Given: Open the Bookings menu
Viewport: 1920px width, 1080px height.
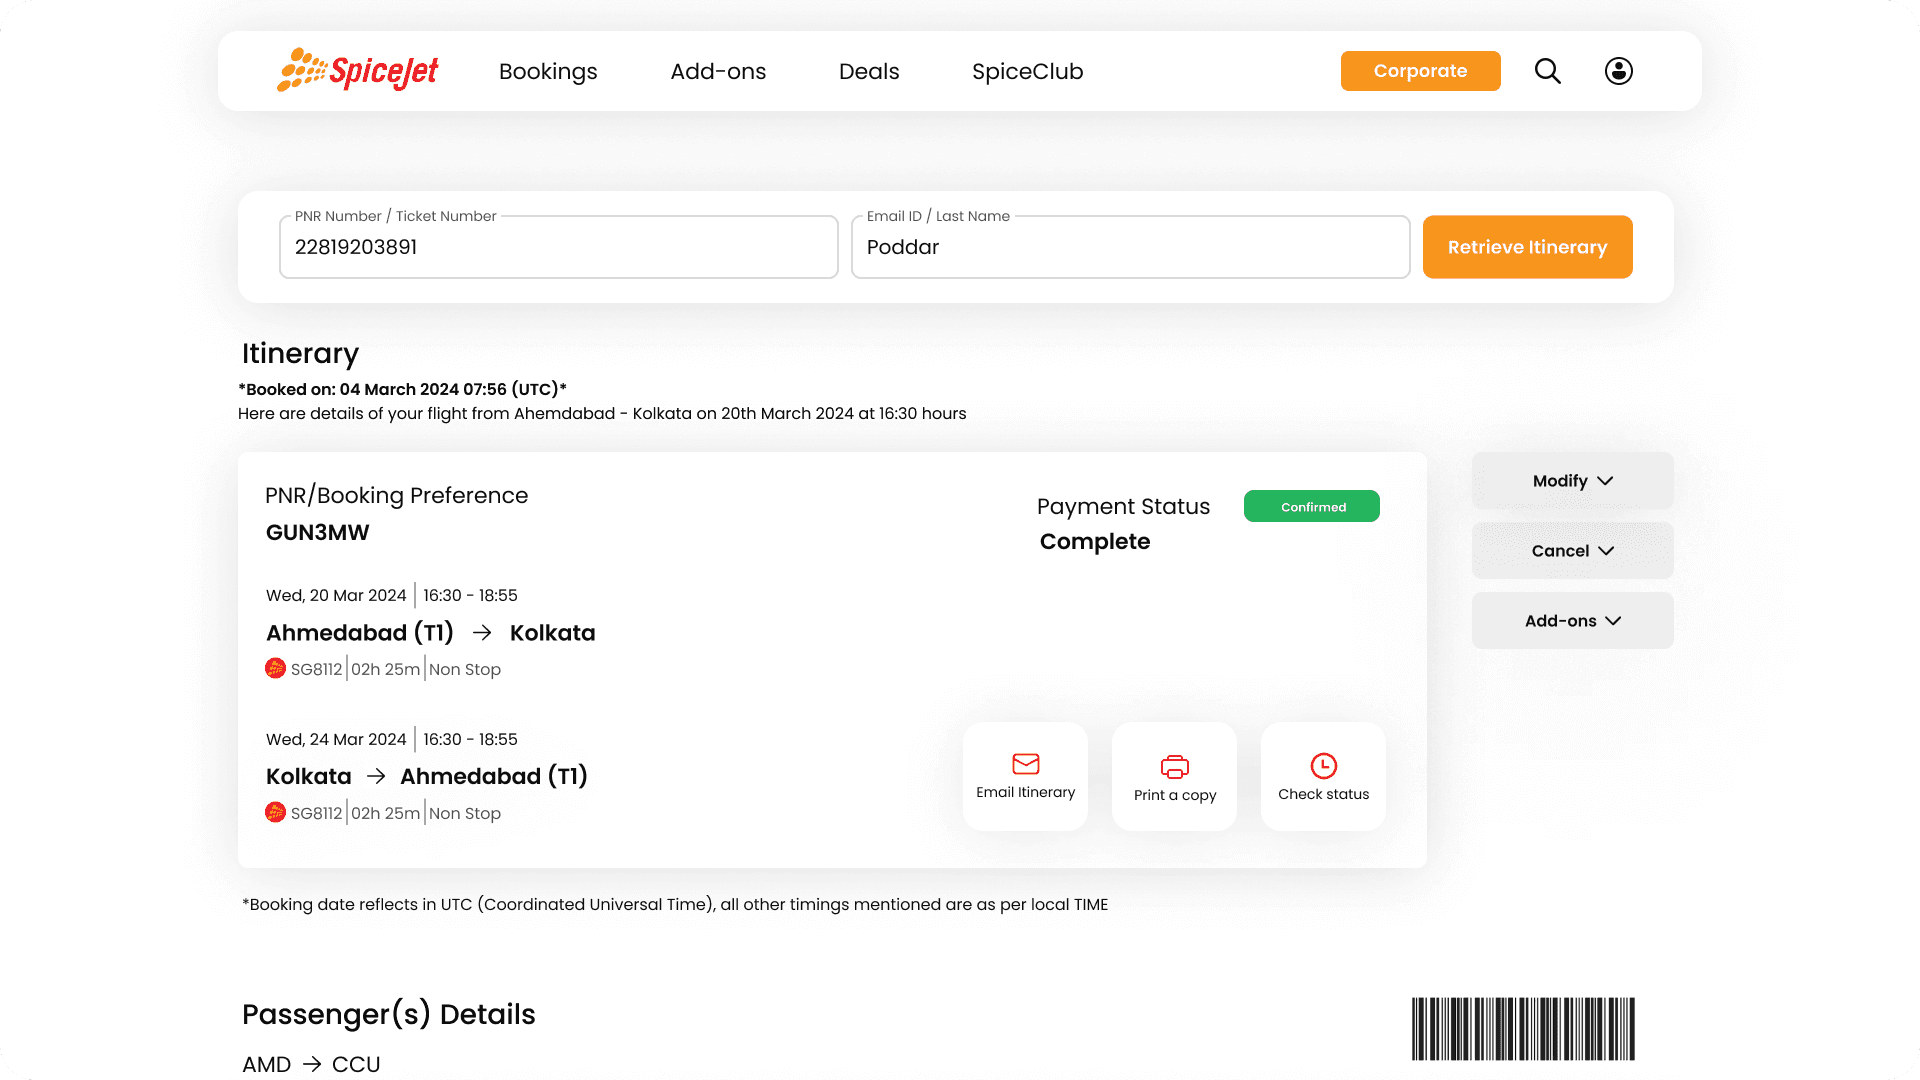Looking at the screenshot, I should (548, 72).
